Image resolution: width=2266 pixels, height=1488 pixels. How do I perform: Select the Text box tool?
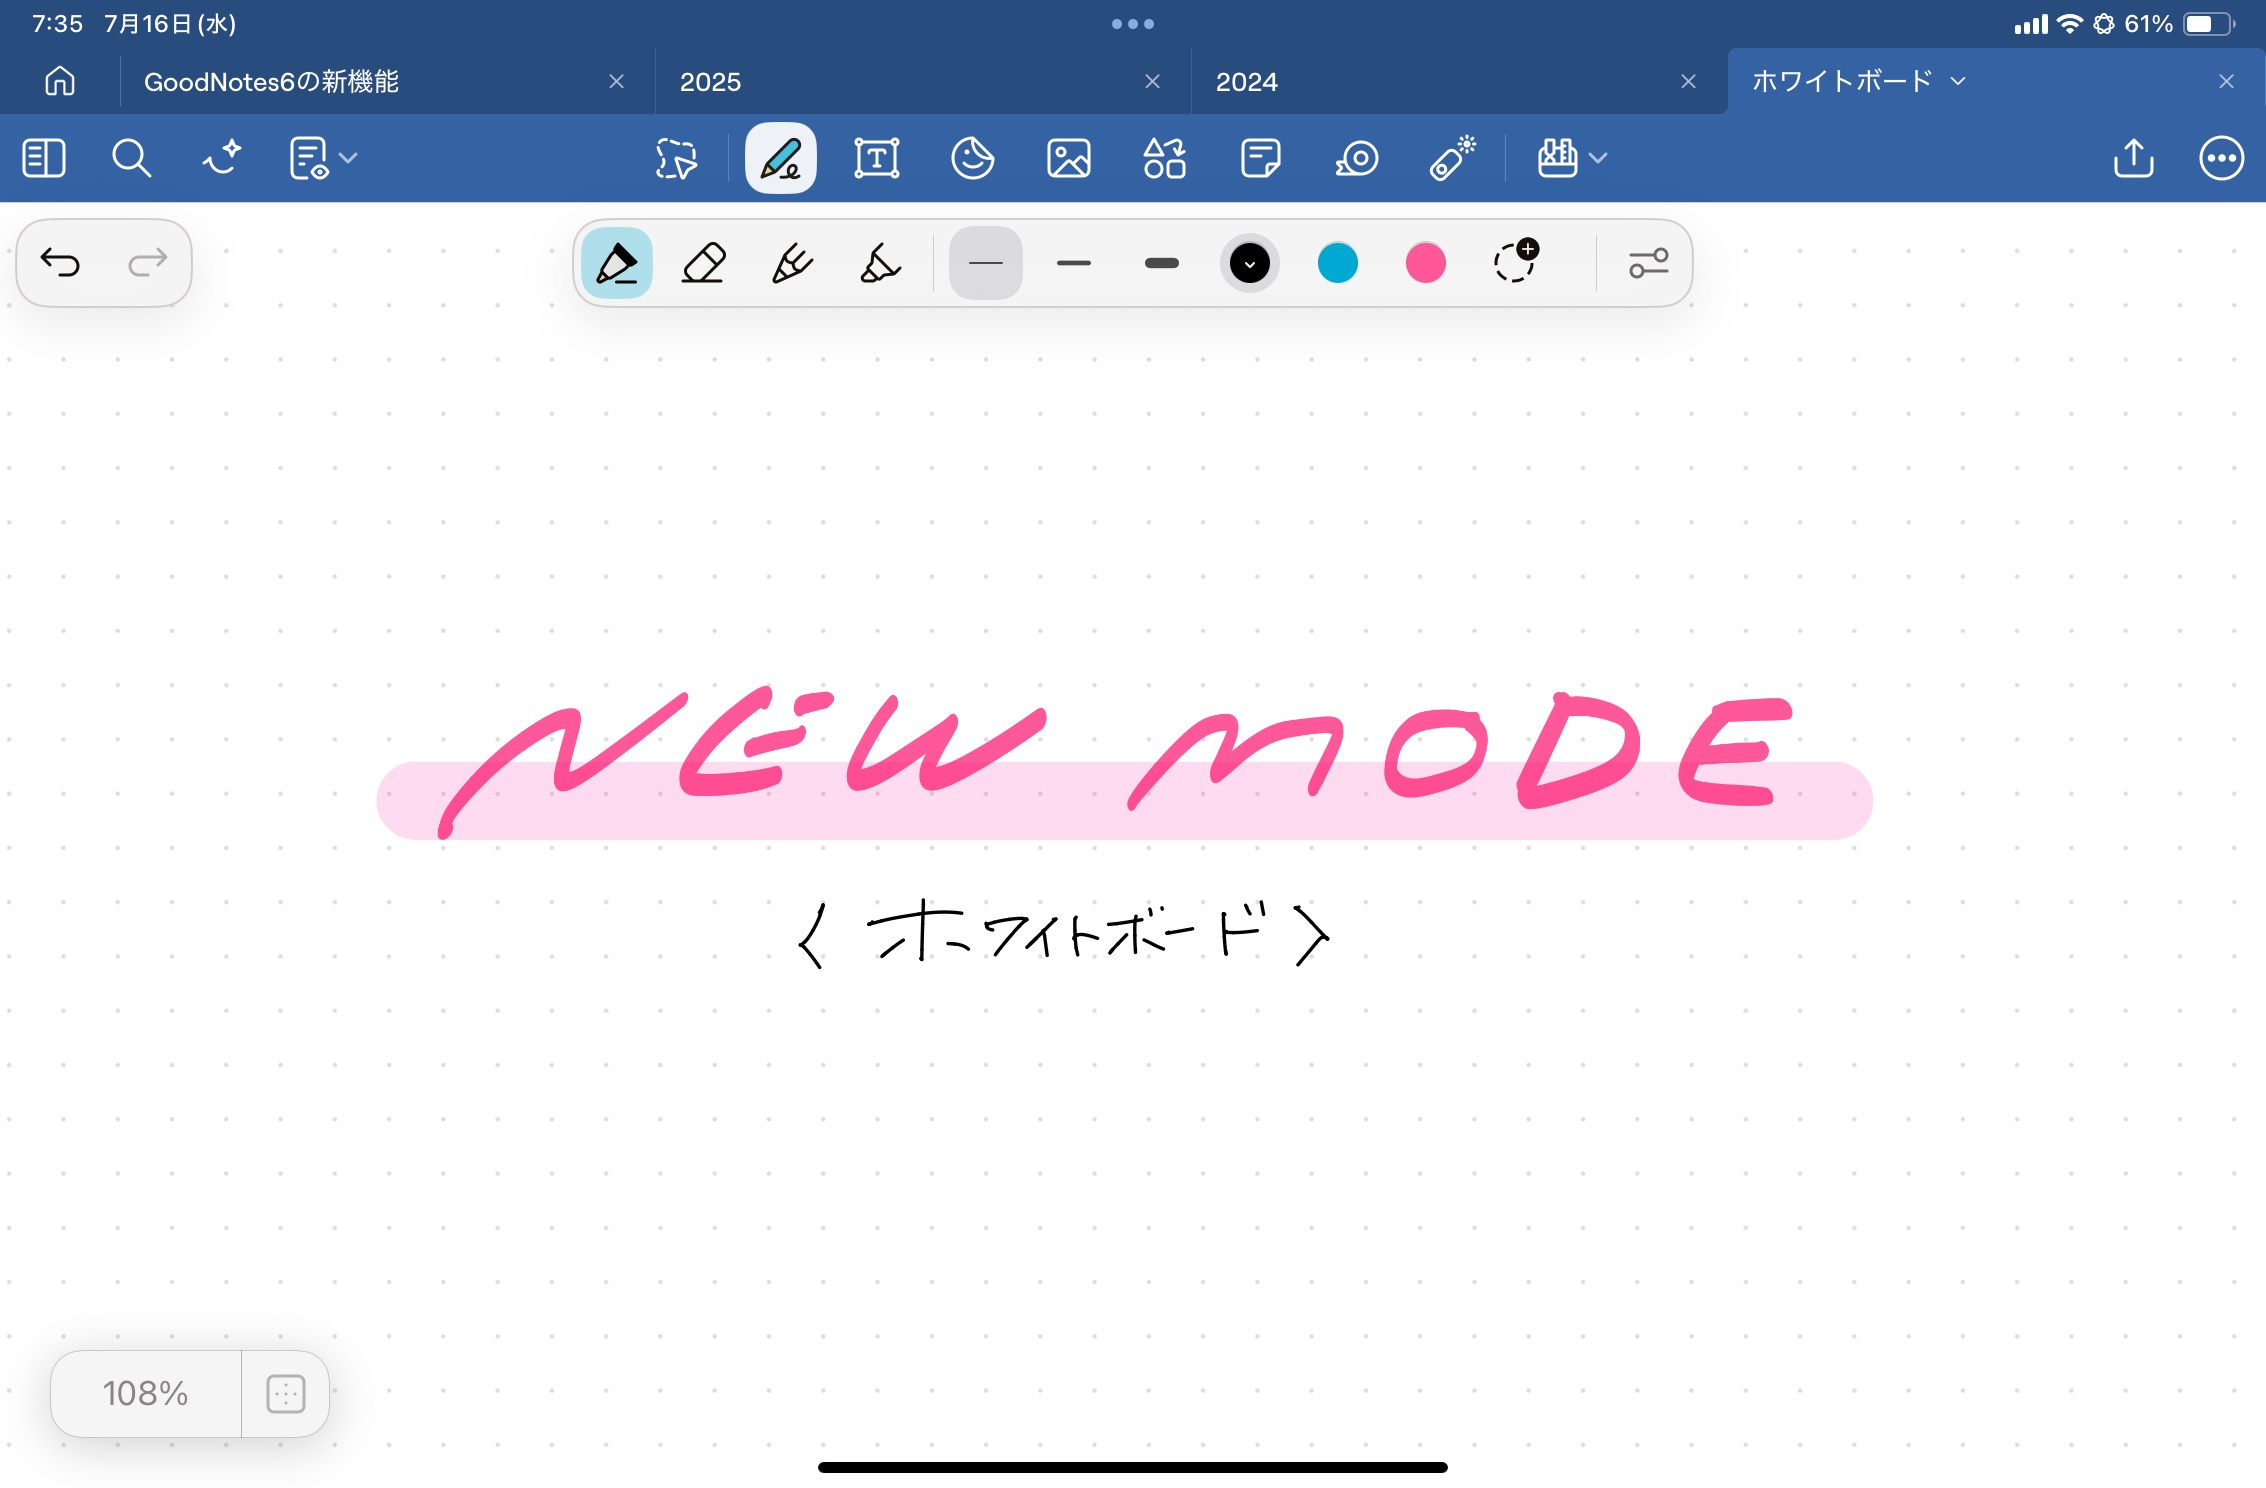tap(876, 158)
